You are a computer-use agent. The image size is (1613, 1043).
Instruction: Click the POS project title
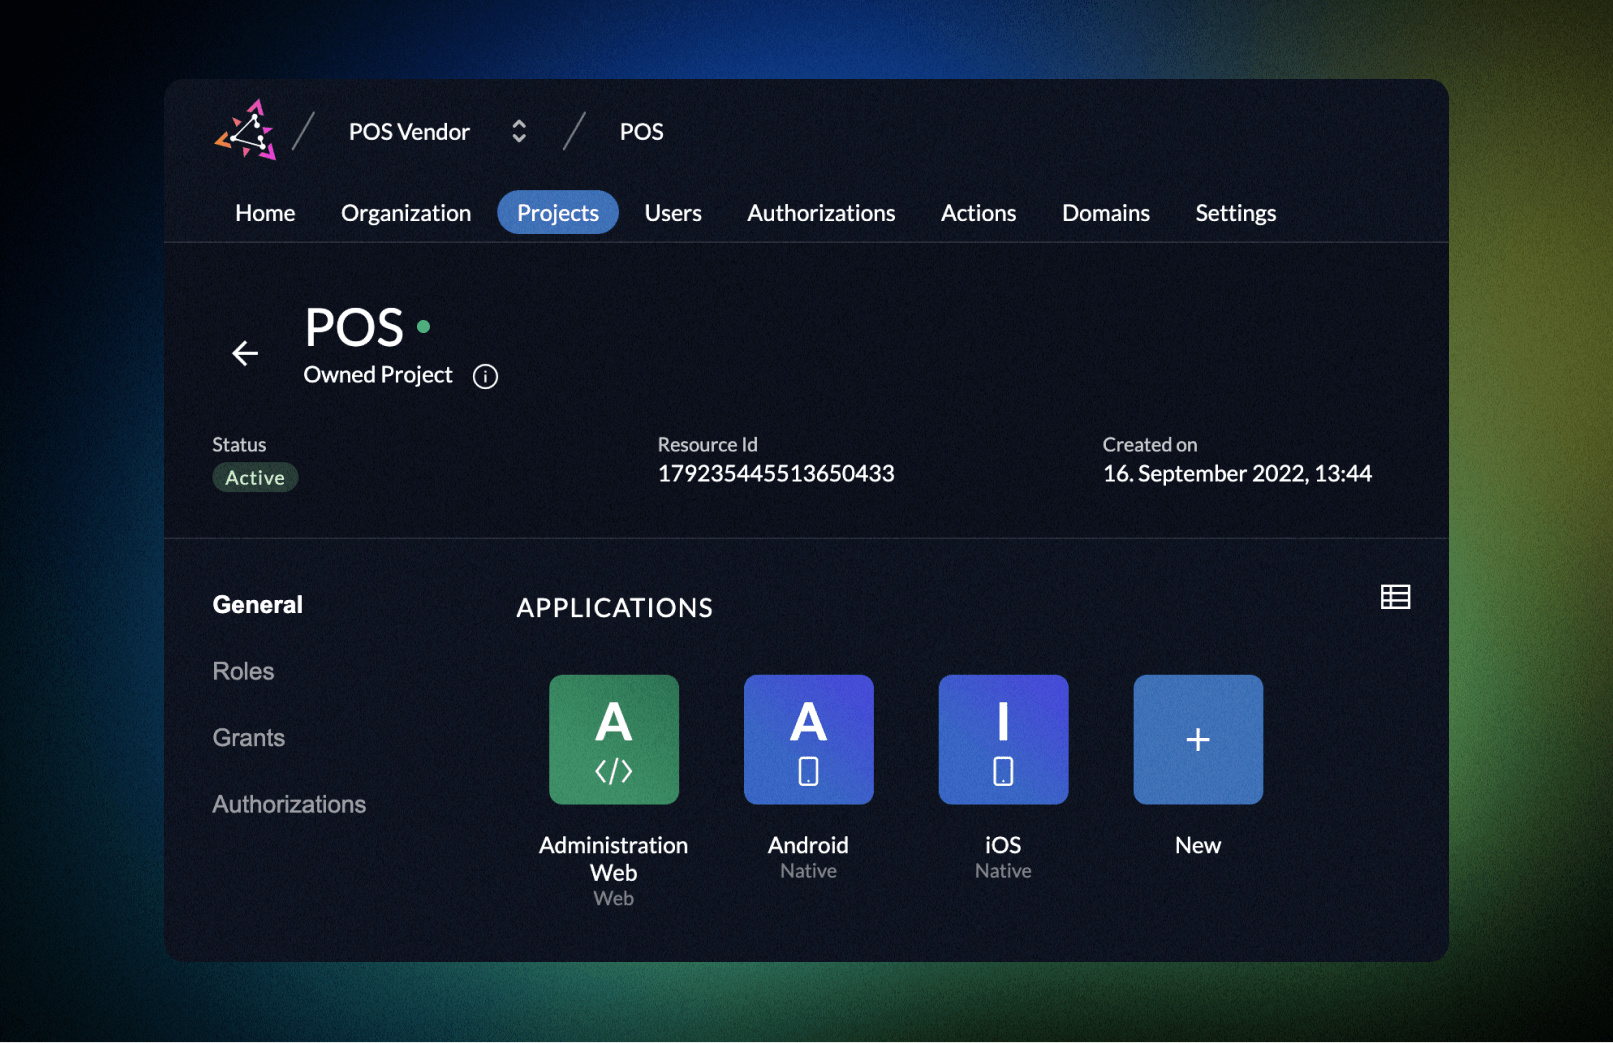pos(354,327)
